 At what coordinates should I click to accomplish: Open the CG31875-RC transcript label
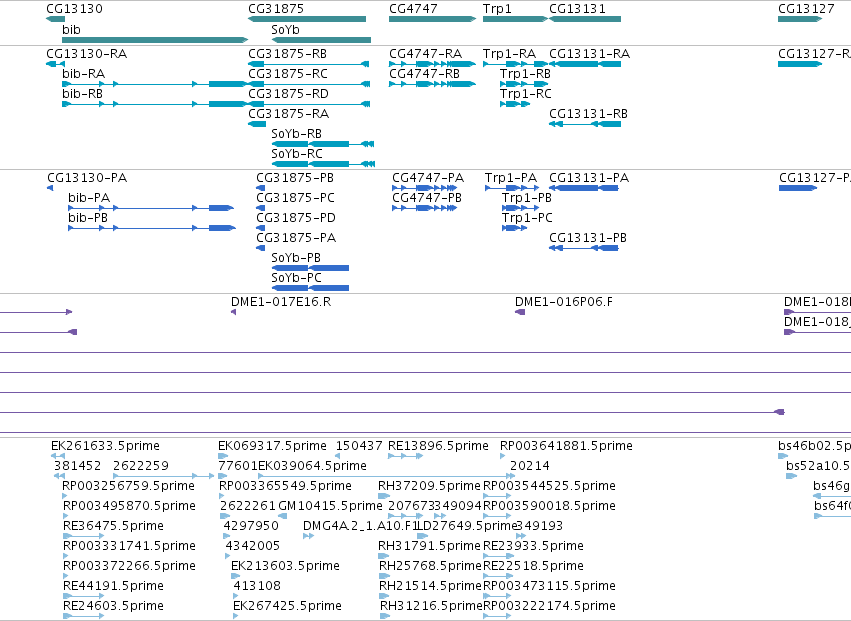(288, 74)
